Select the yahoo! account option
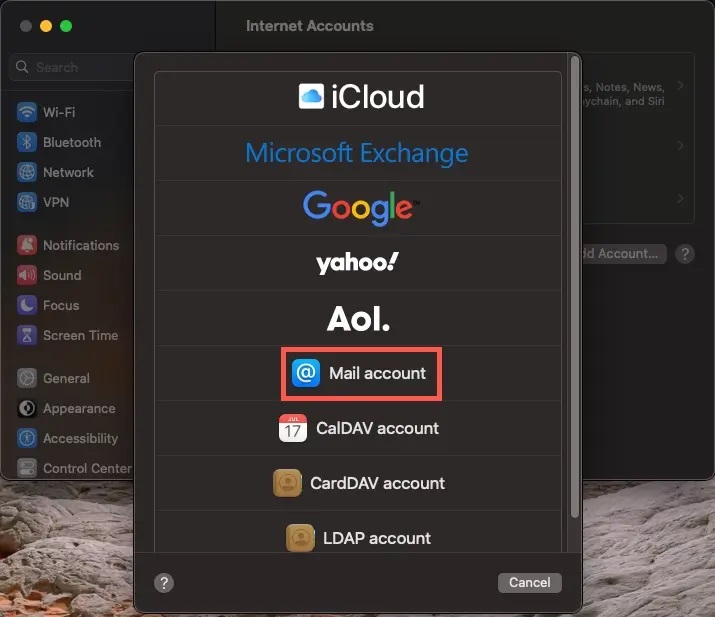715x617 pixels. [357, 263]
